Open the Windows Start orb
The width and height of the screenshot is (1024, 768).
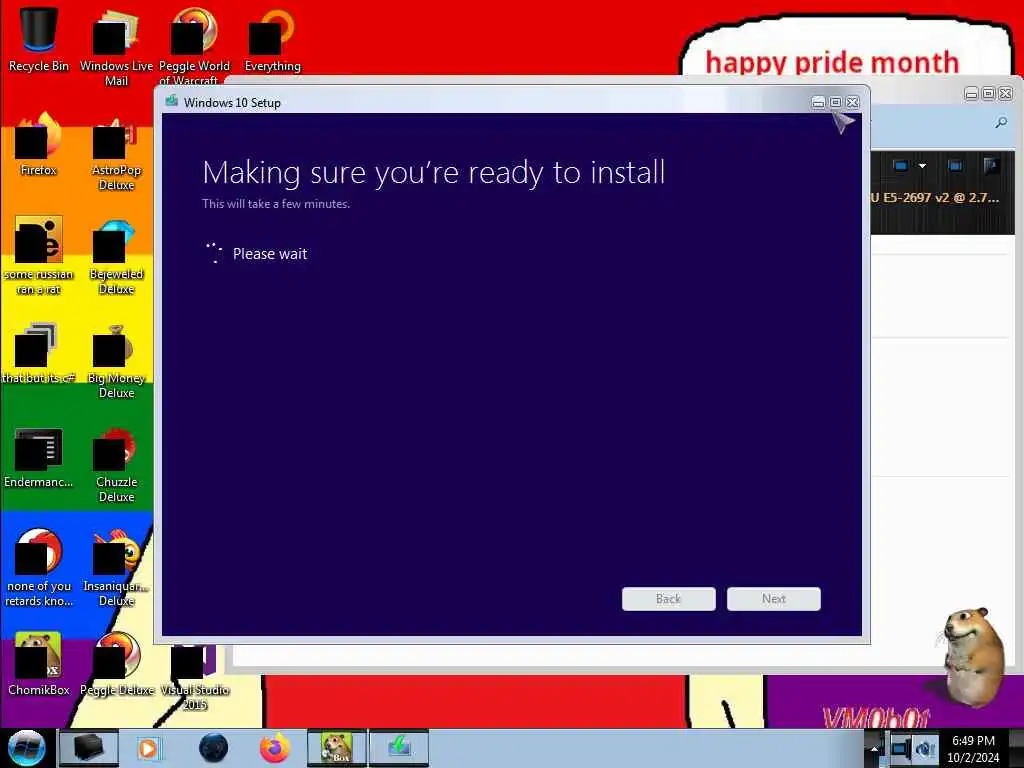point(27,748)
